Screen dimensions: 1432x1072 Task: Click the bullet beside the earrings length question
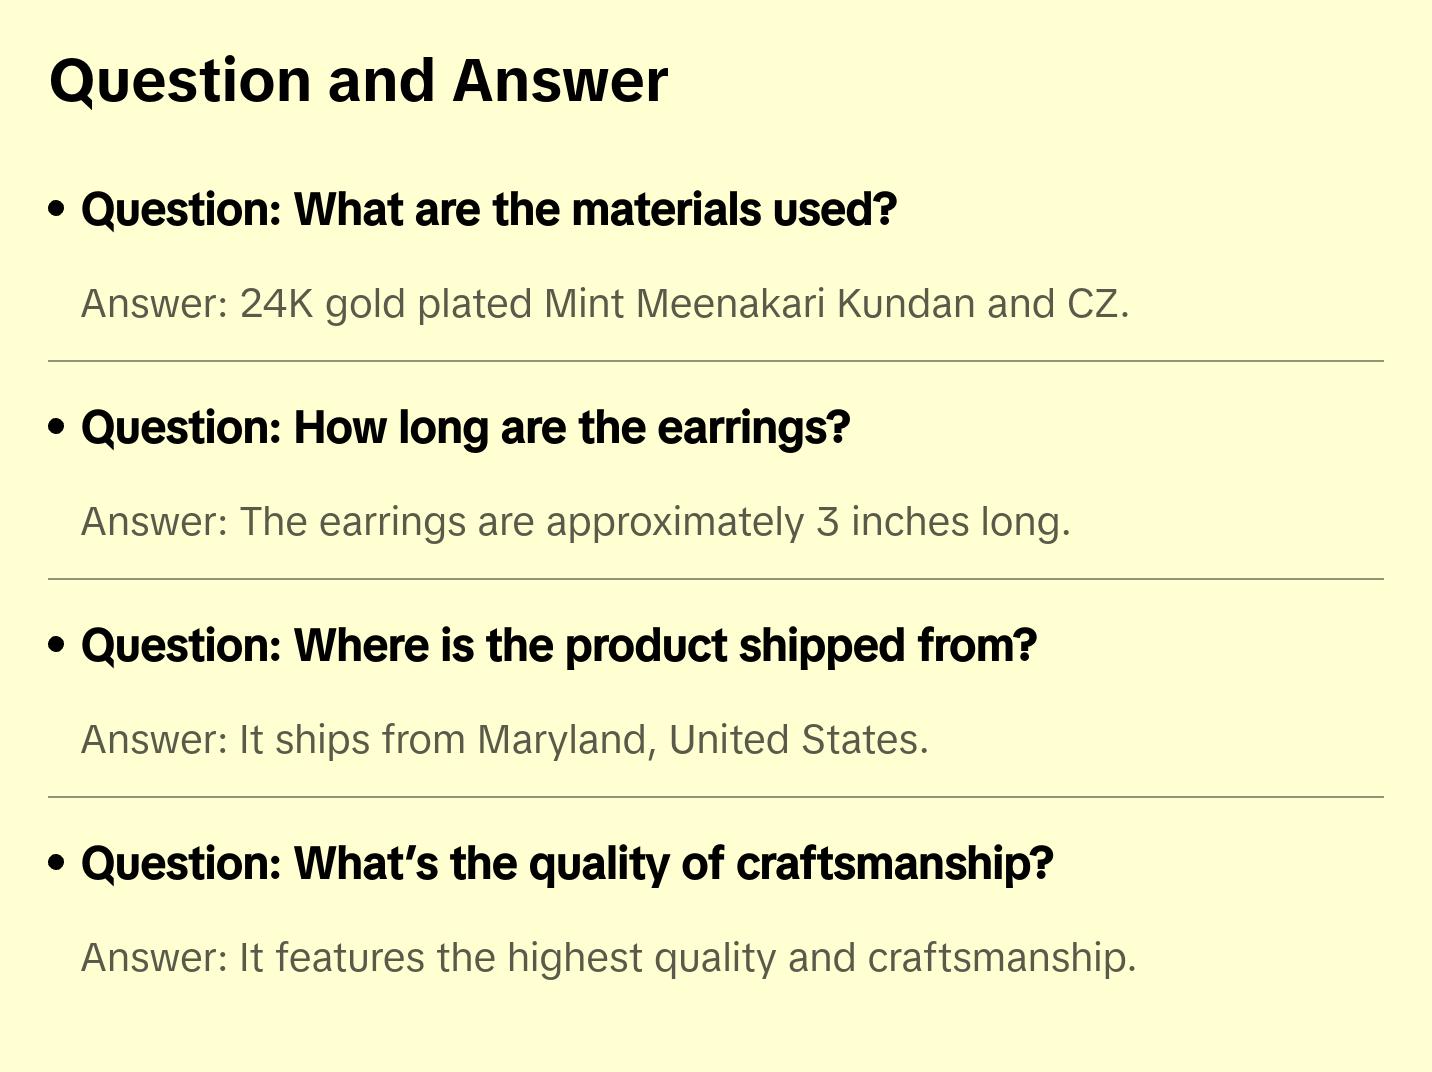pos(57,427)
